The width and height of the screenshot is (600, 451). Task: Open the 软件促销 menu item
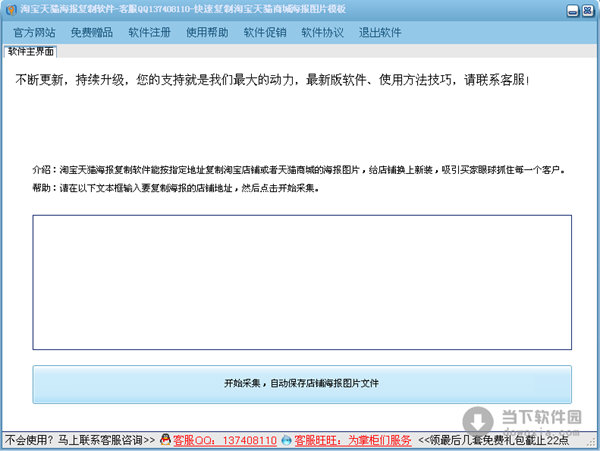pos(265,33)
